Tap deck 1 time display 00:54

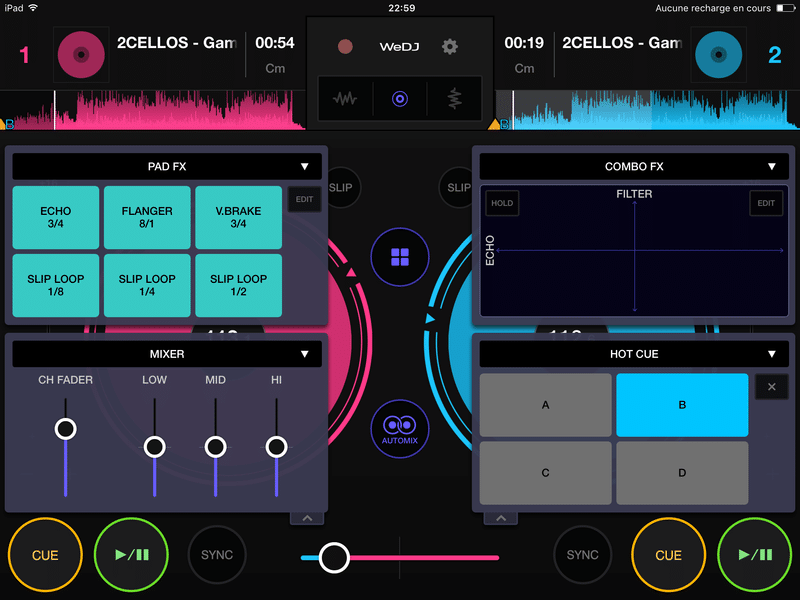click(275, 43)
